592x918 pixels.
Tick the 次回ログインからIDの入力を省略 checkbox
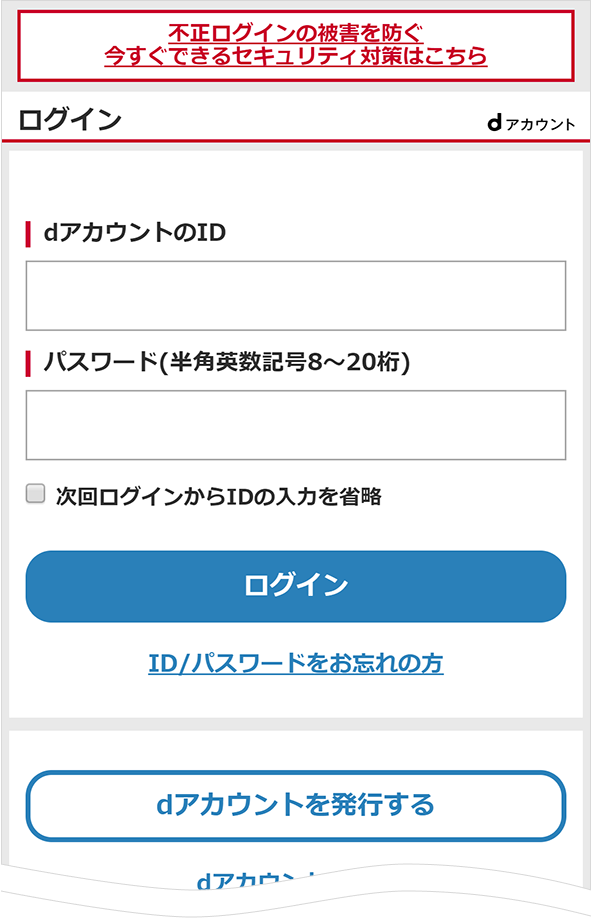[x=35, y=494]
